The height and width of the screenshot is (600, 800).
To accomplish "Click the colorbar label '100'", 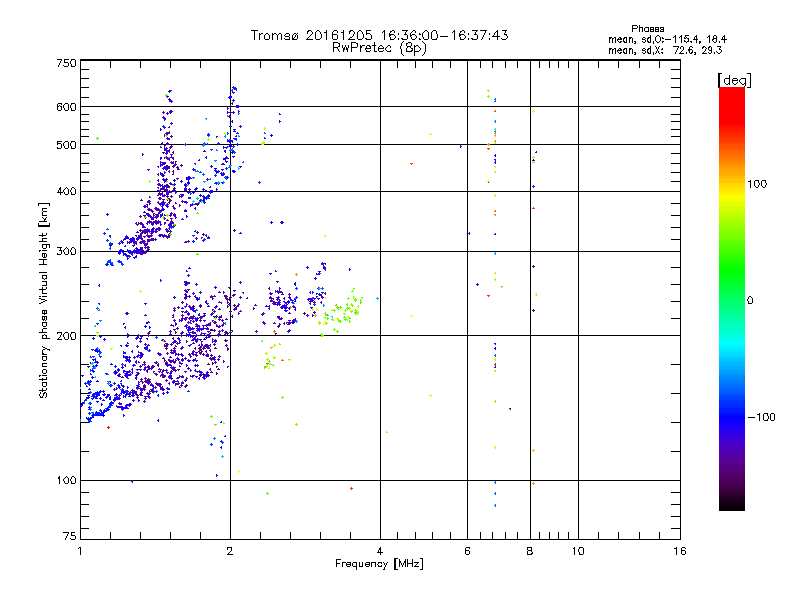I will pyautogui.click(x=757, y=184).
